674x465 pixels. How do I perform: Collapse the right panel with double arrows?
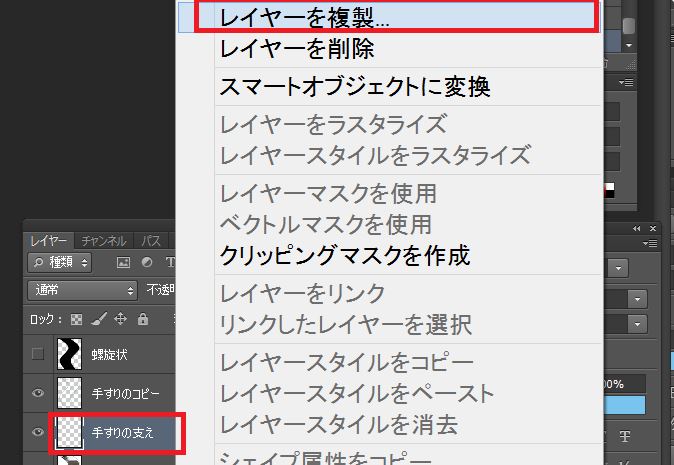tap(637, 229)
